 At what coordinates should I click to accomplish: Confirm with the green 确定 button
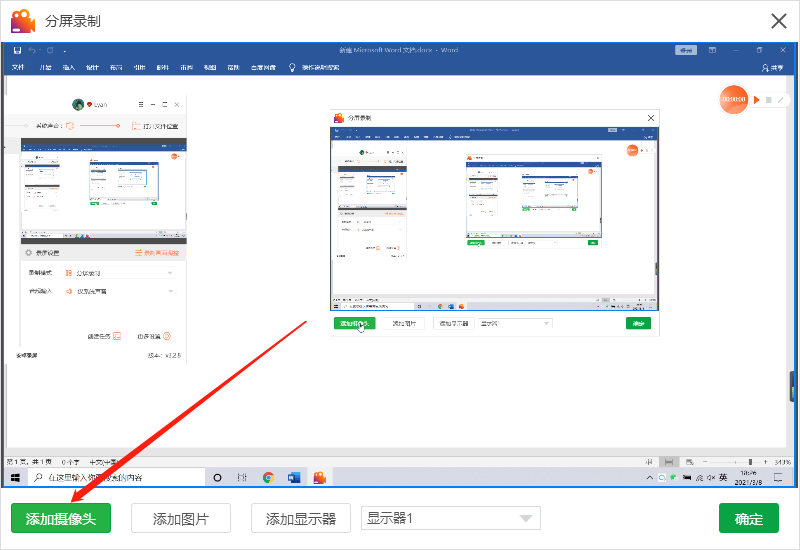click(748, 519)
